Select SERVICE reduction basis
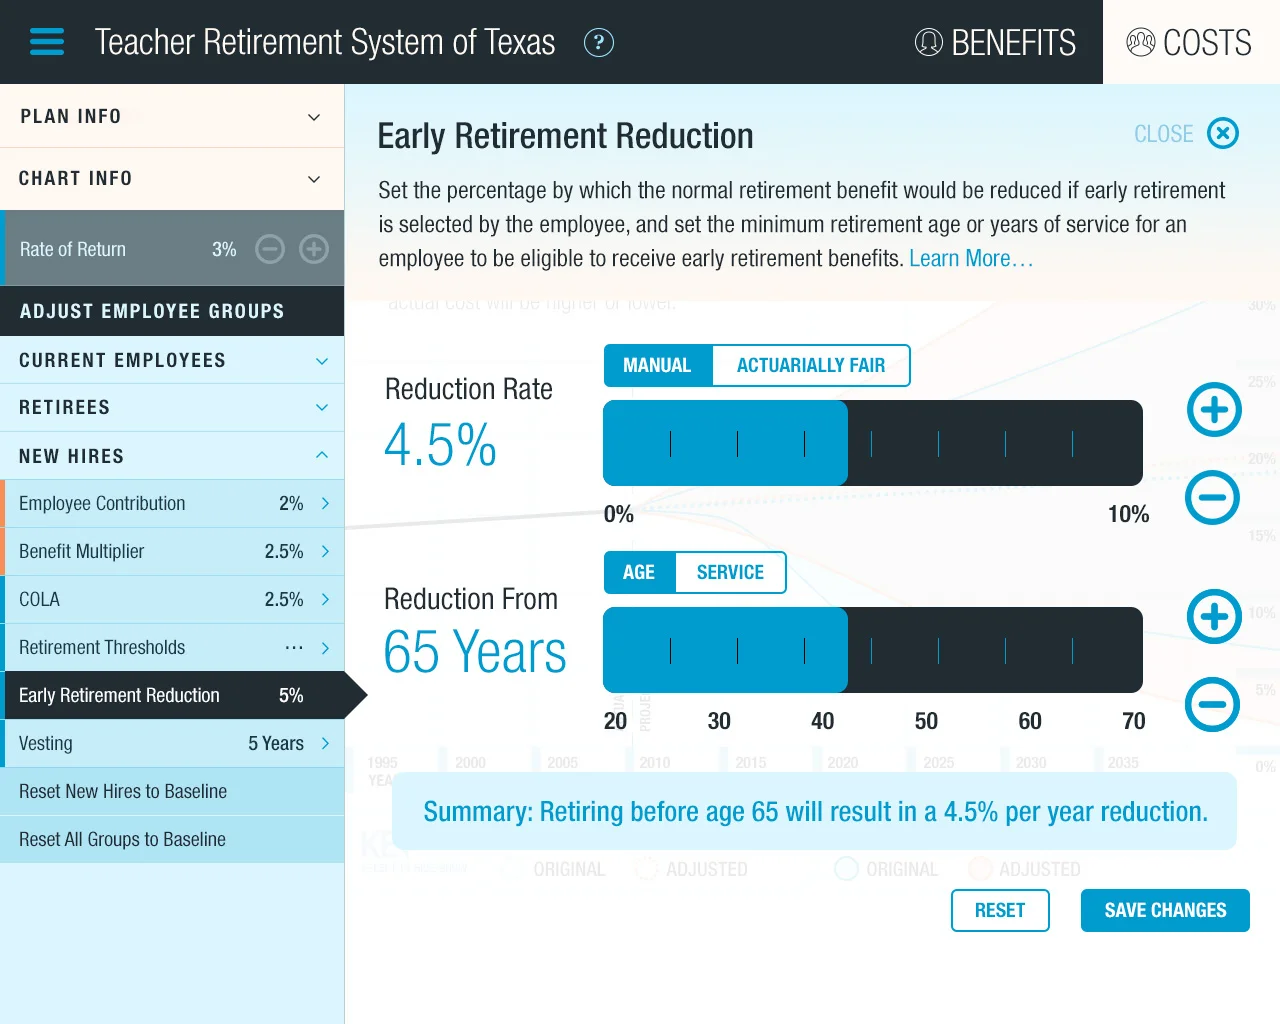The height and width of the screenshot is (1024, 1280). point(730,572)
